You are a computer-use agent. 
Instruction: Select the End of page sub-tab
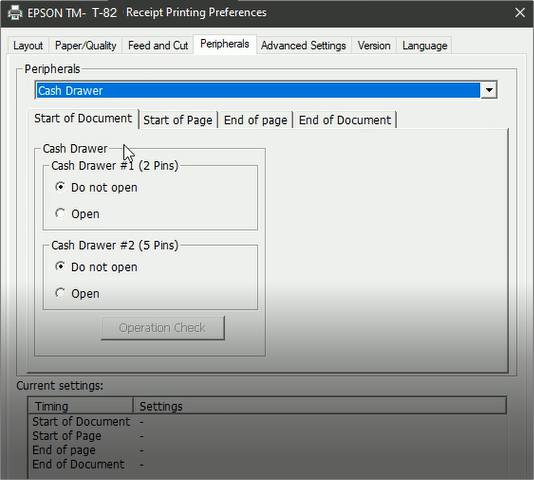point(255,120)
